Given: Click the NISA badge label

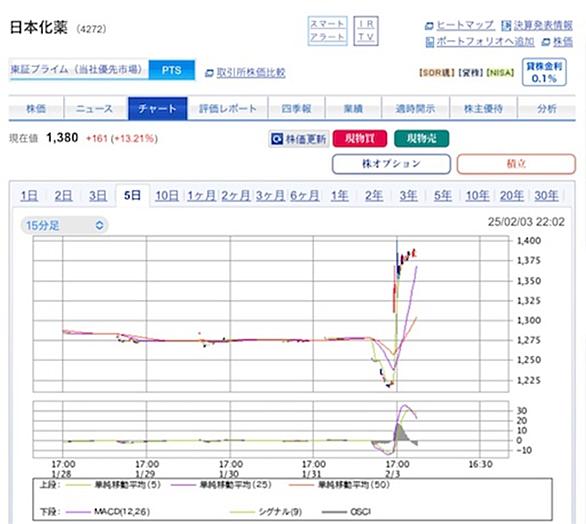Looking at the screenshot, I should click(x=500, y=73).
